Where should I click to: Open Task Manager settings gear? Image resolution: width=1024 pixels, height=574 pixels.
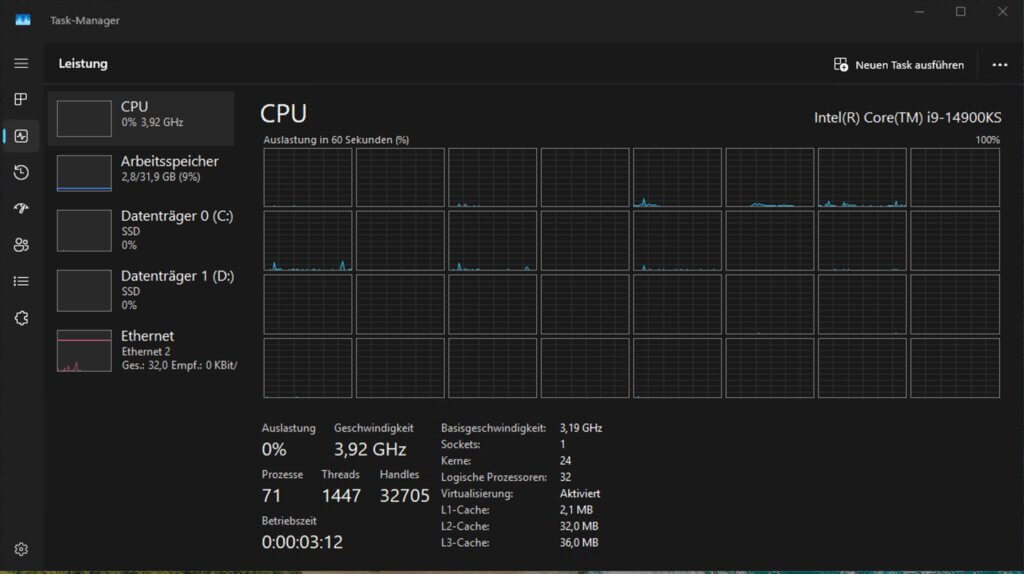click(x=21, y=549)
